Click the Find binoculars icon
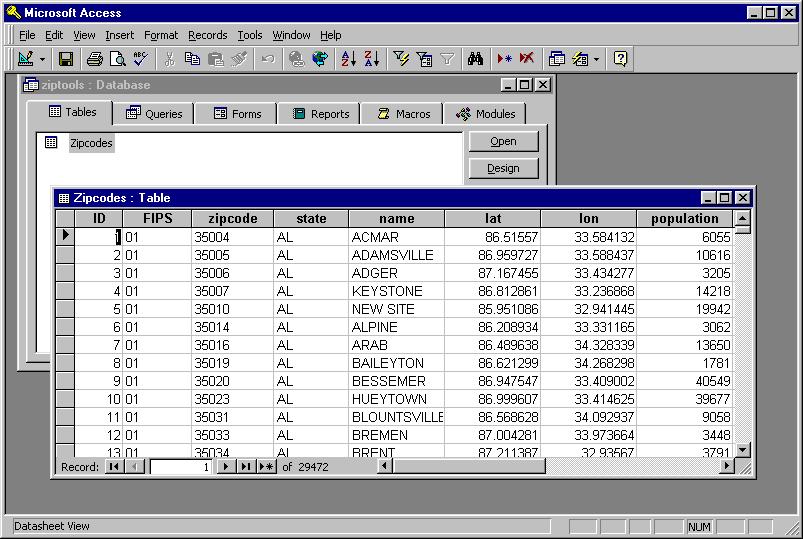The height and width of the screenshot is (539, 803). pyautogui.click(x=475, y=59)
